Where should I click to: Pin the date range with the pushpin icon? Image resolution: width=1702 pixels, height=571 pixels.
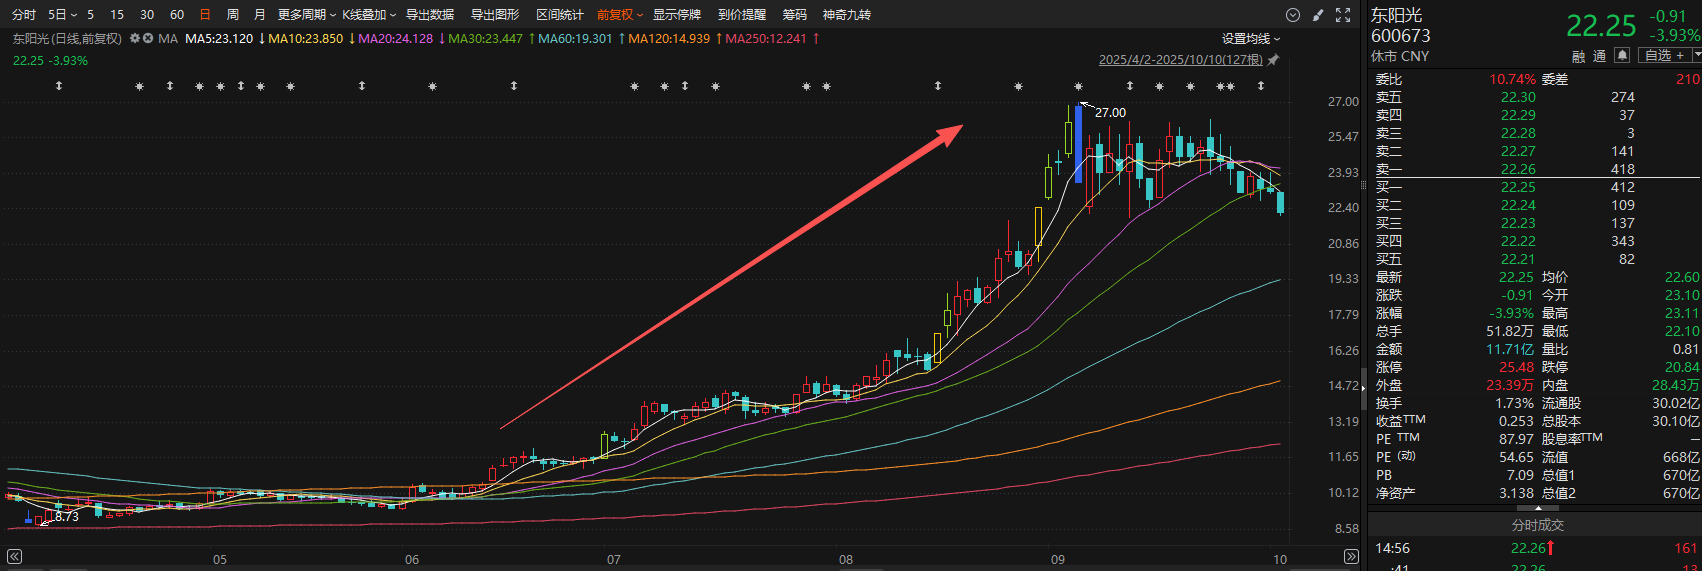coord(1273,60)
